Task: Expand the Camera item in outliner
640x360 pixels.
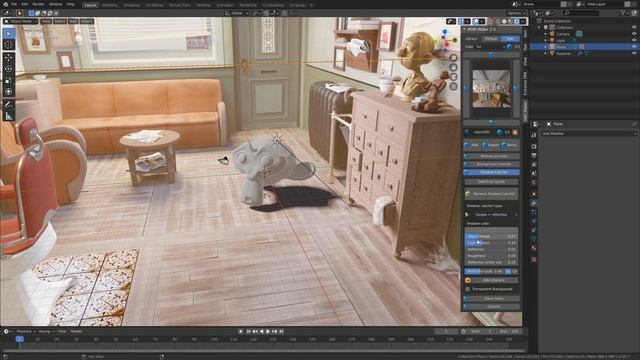Action: 546,34
